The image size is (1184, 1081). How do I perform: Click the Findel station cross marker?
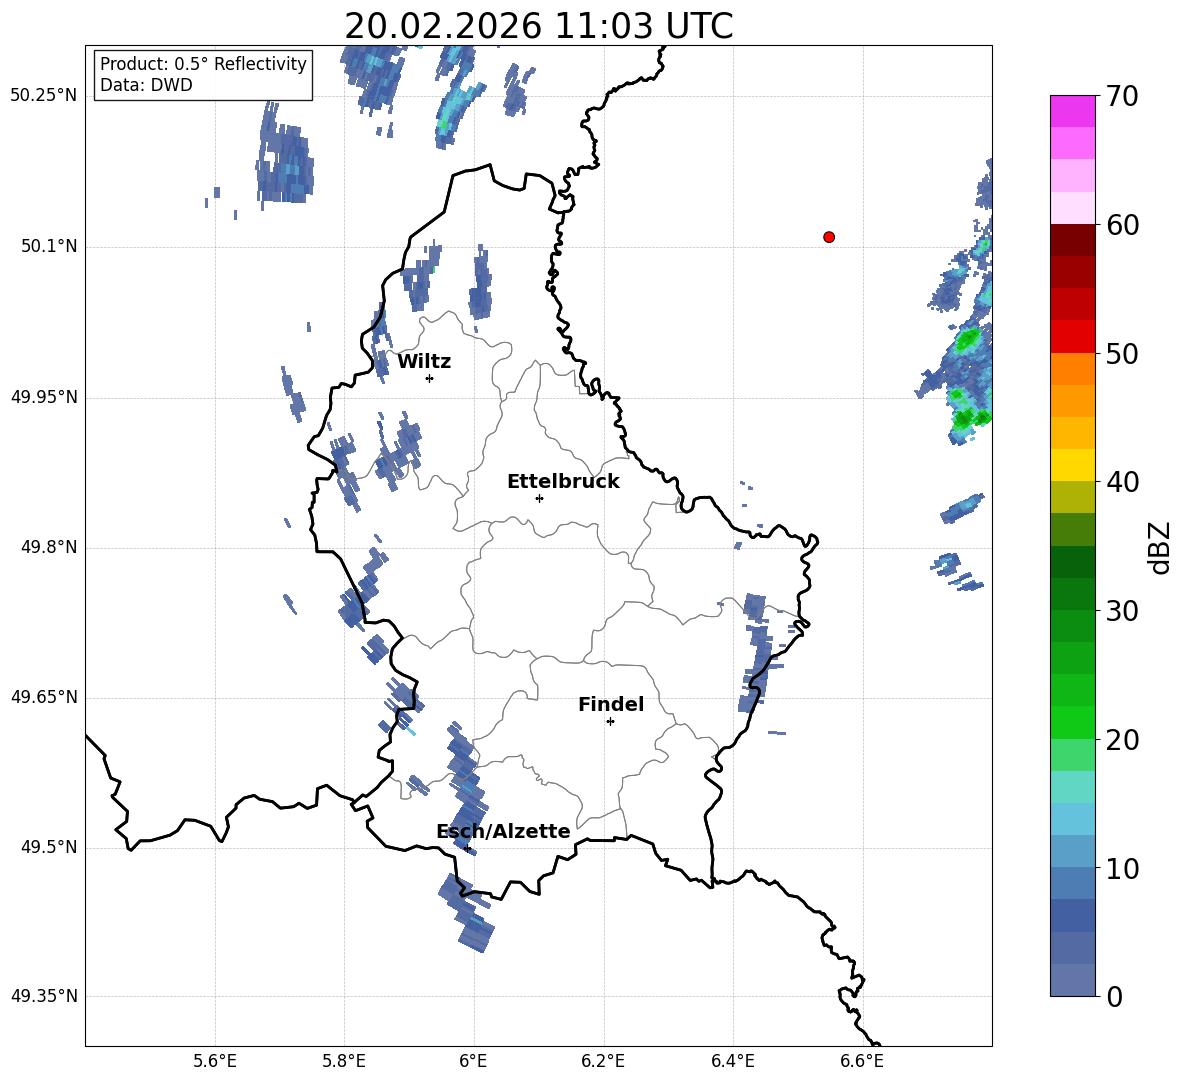click(610, 722)
